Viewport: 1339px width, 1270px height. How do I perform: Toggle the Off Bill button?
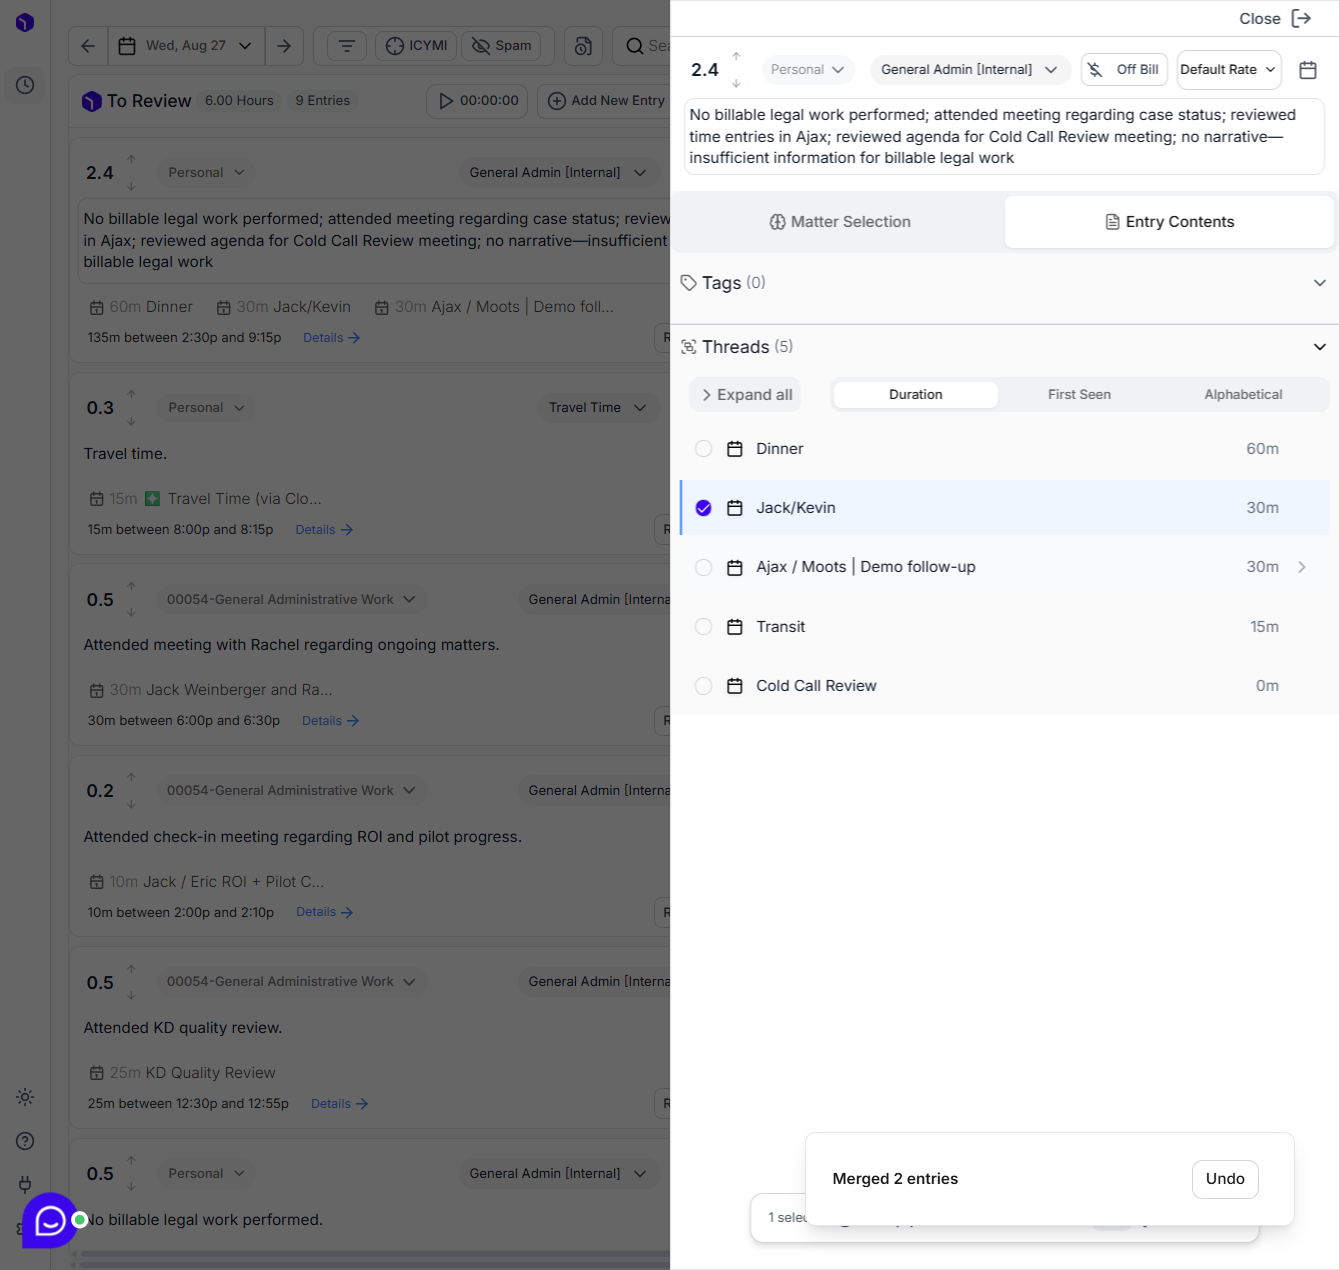[1124, 70]
